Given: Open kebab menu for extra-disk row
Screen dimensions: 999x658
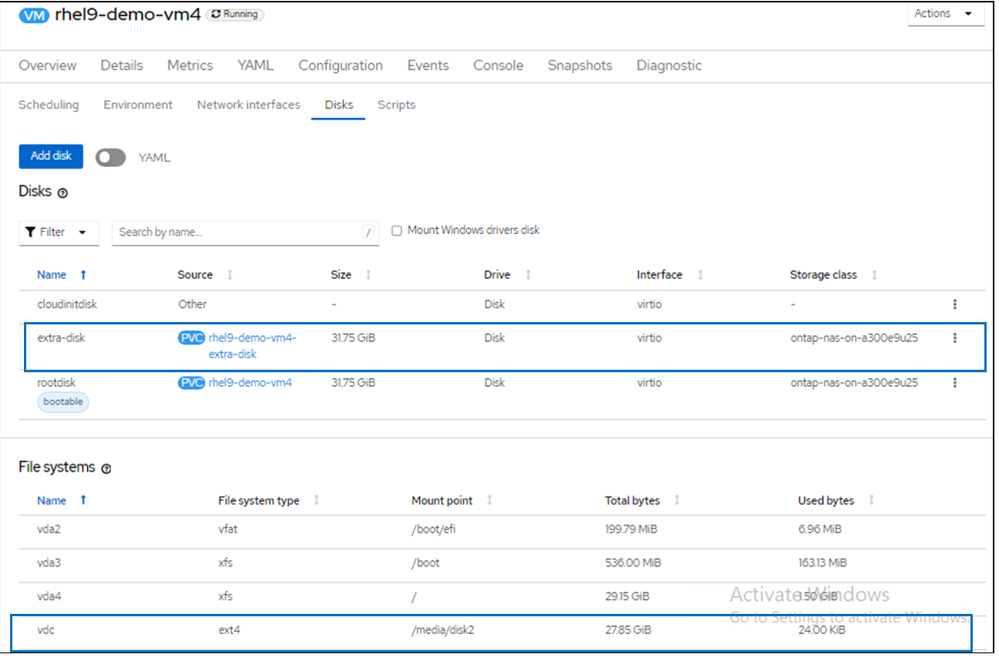Looking at the screenshot, I should coord(954,338).
